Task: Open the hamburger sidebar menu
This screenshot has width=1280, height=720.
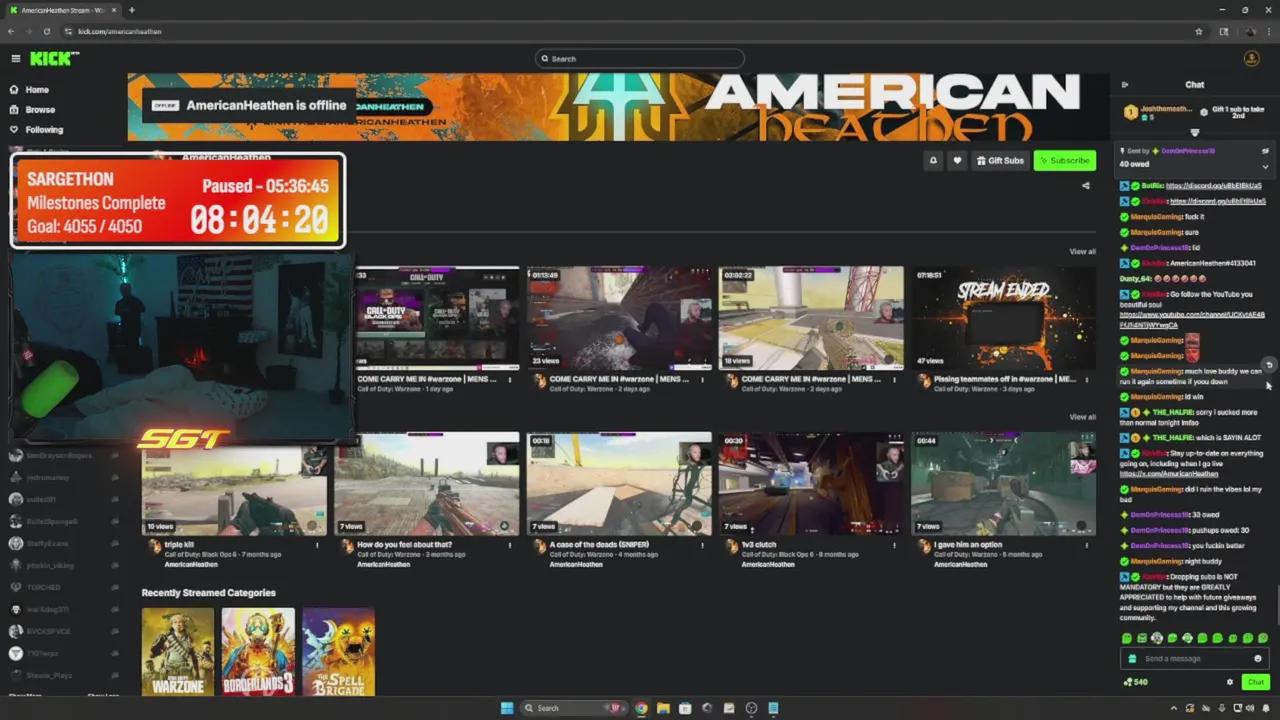Action: coord(15,59)
